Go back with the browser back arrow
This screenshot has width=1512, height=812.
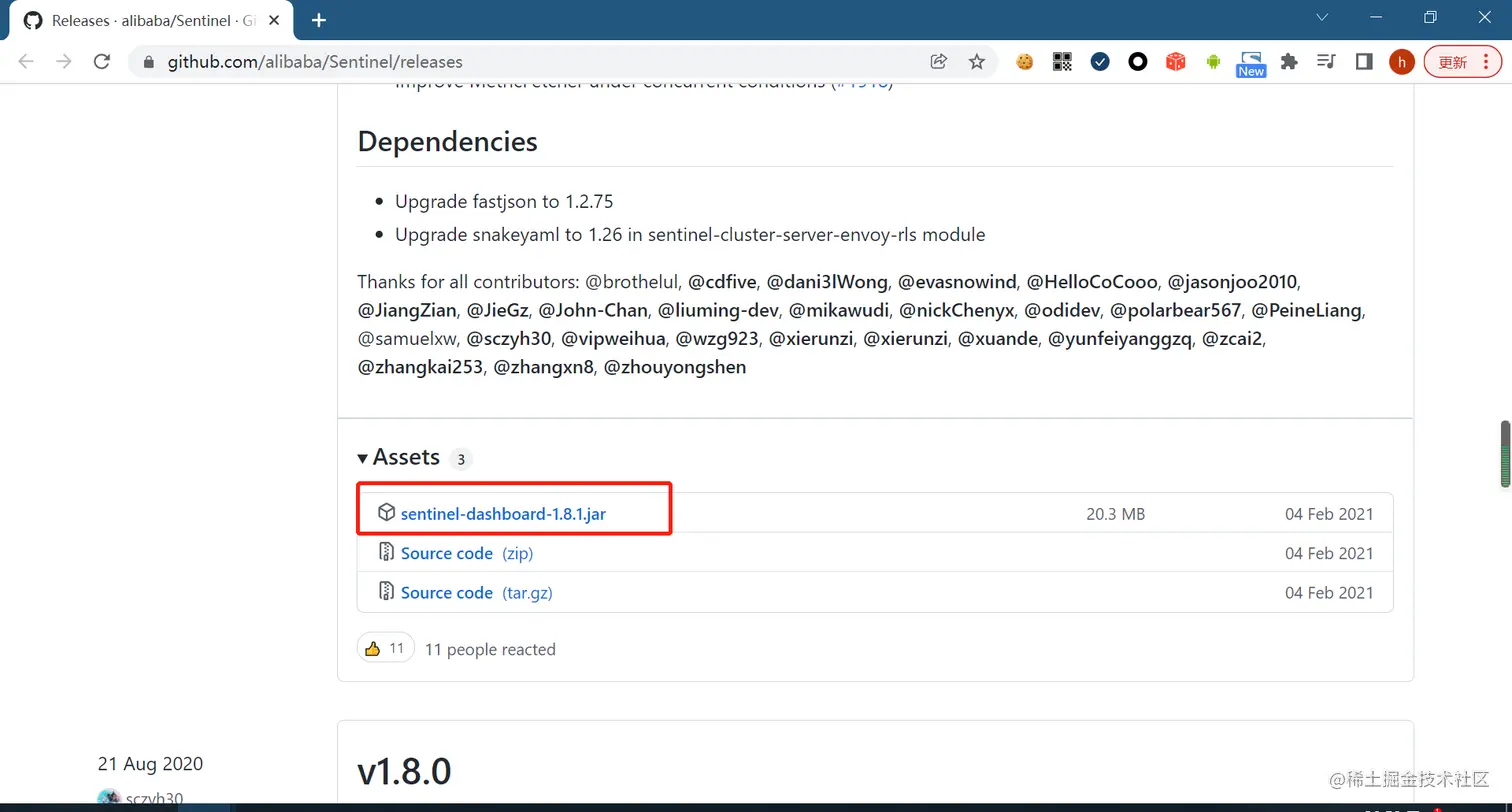click(26, 62)
